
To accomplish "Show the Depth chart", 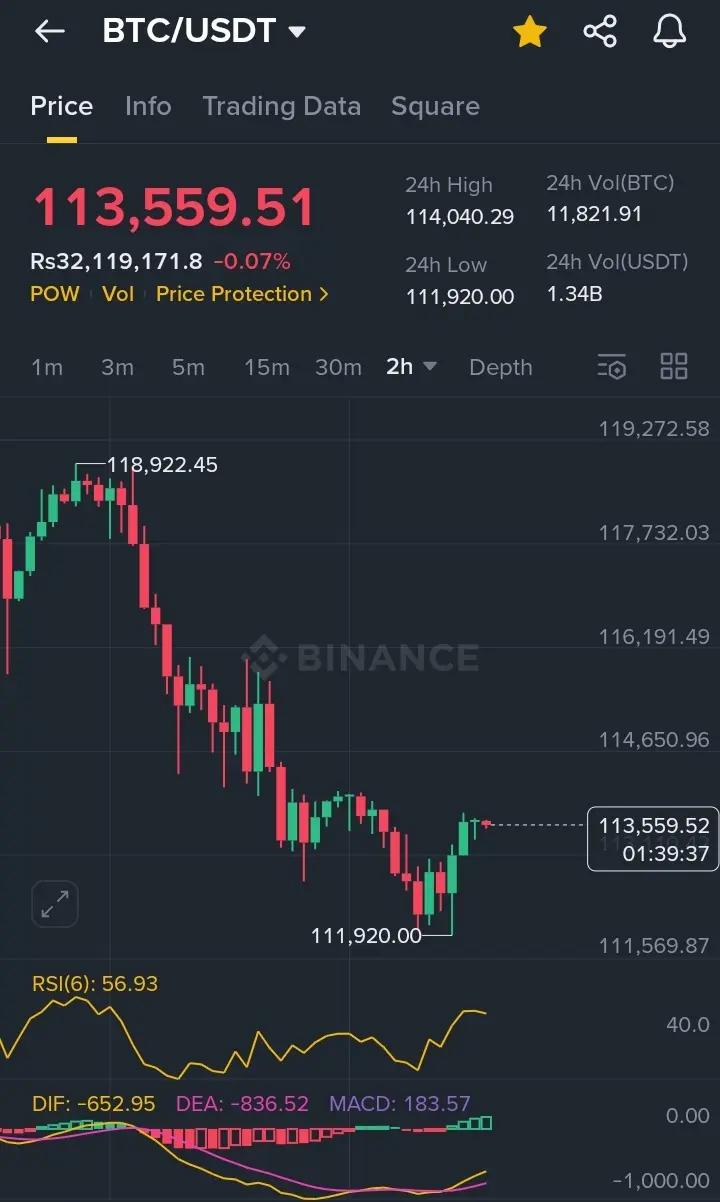I will 501,367.
